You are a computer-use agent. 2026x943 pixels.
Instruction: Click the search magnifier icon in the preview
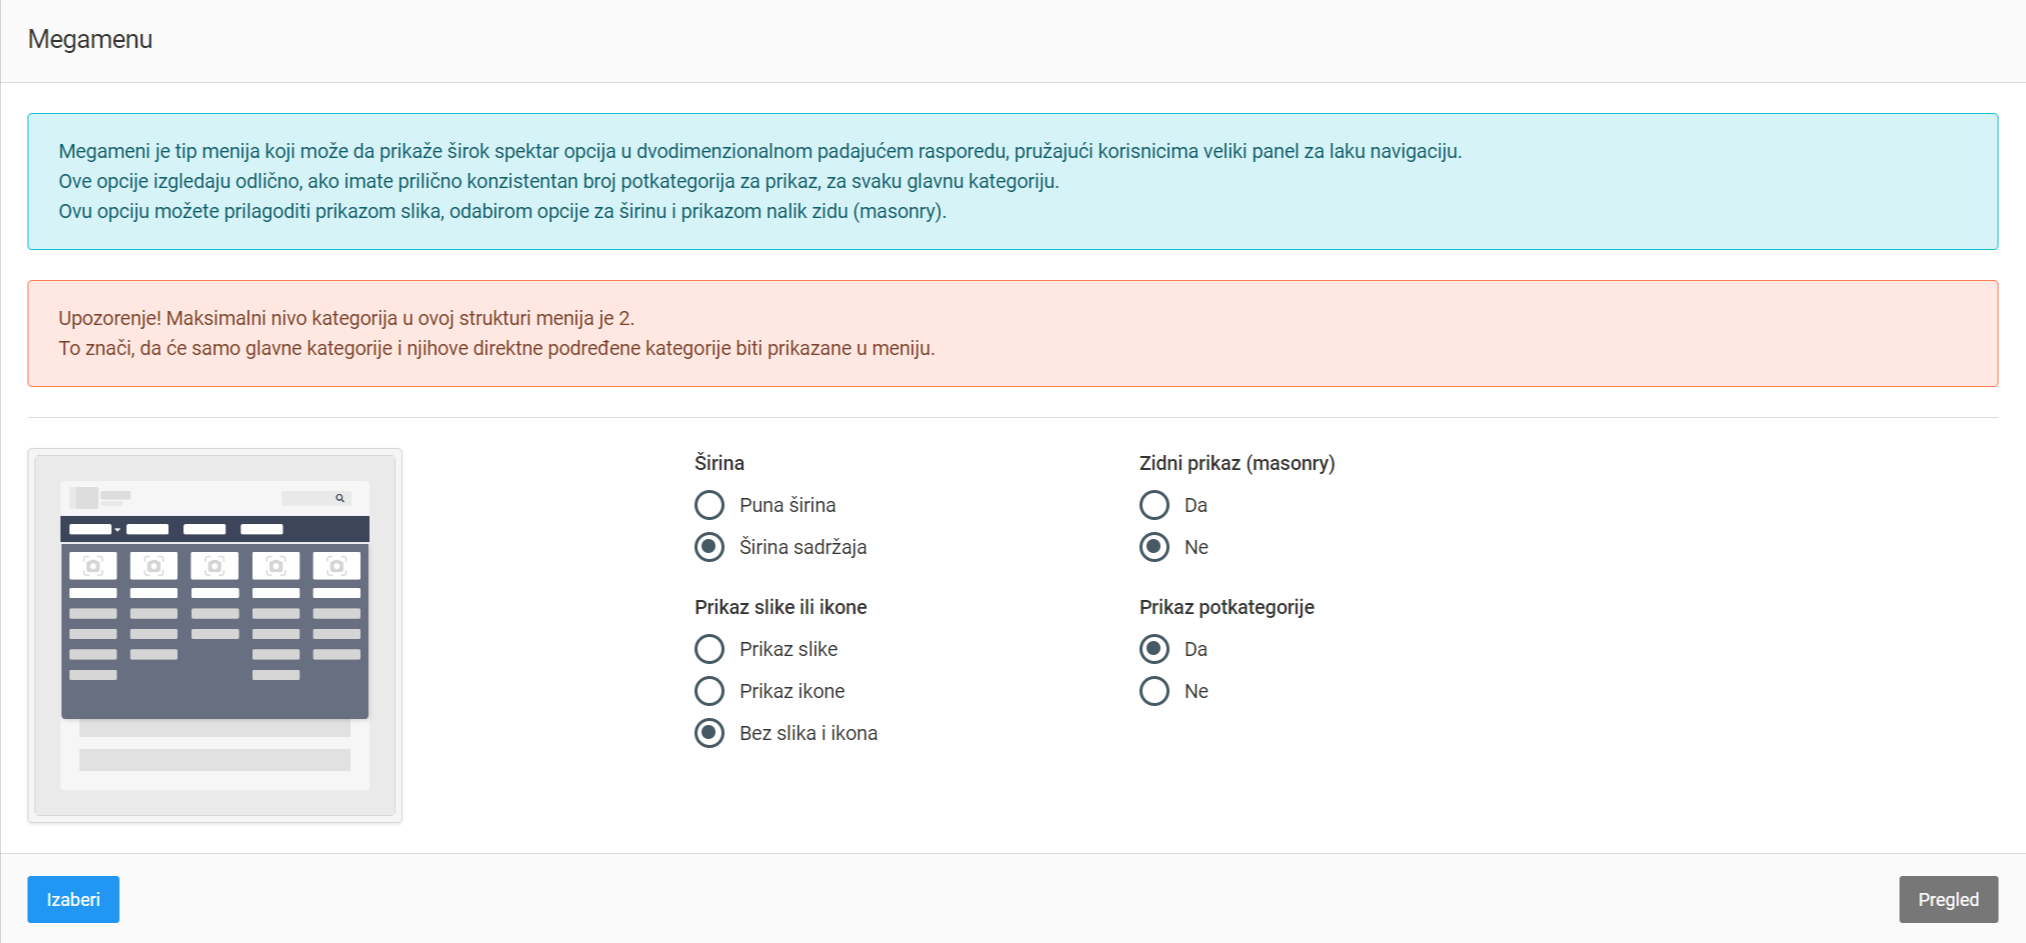tap(340, 498)
